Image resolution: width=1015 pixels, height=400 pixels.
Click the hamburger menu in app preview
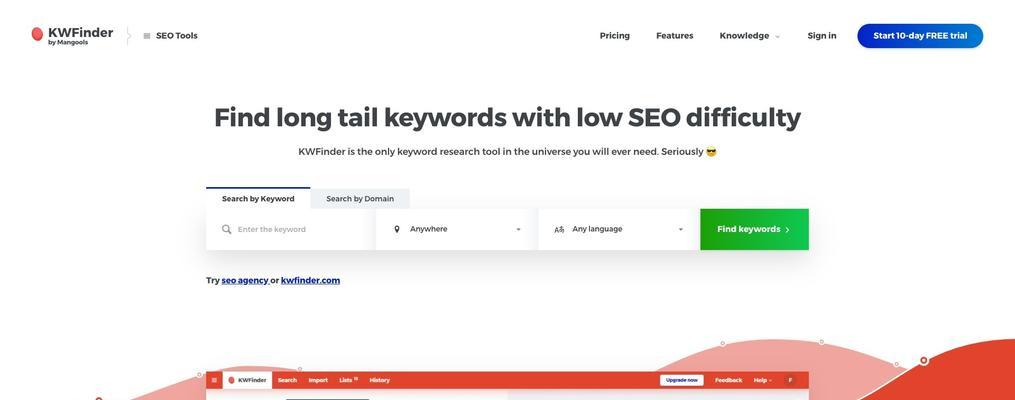(214, 380)
